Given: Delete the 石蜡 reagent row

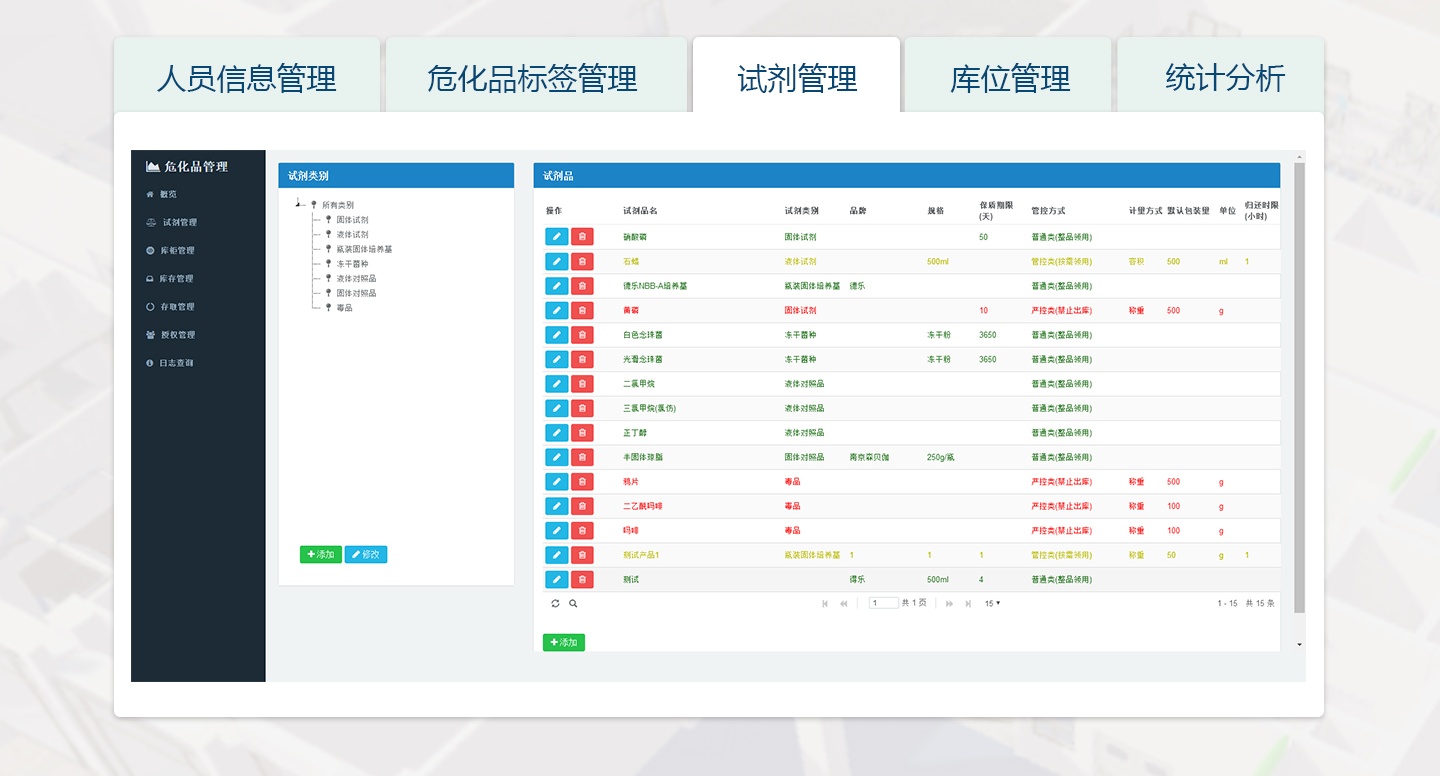Looking at the screenshot, I should [582, 262].
